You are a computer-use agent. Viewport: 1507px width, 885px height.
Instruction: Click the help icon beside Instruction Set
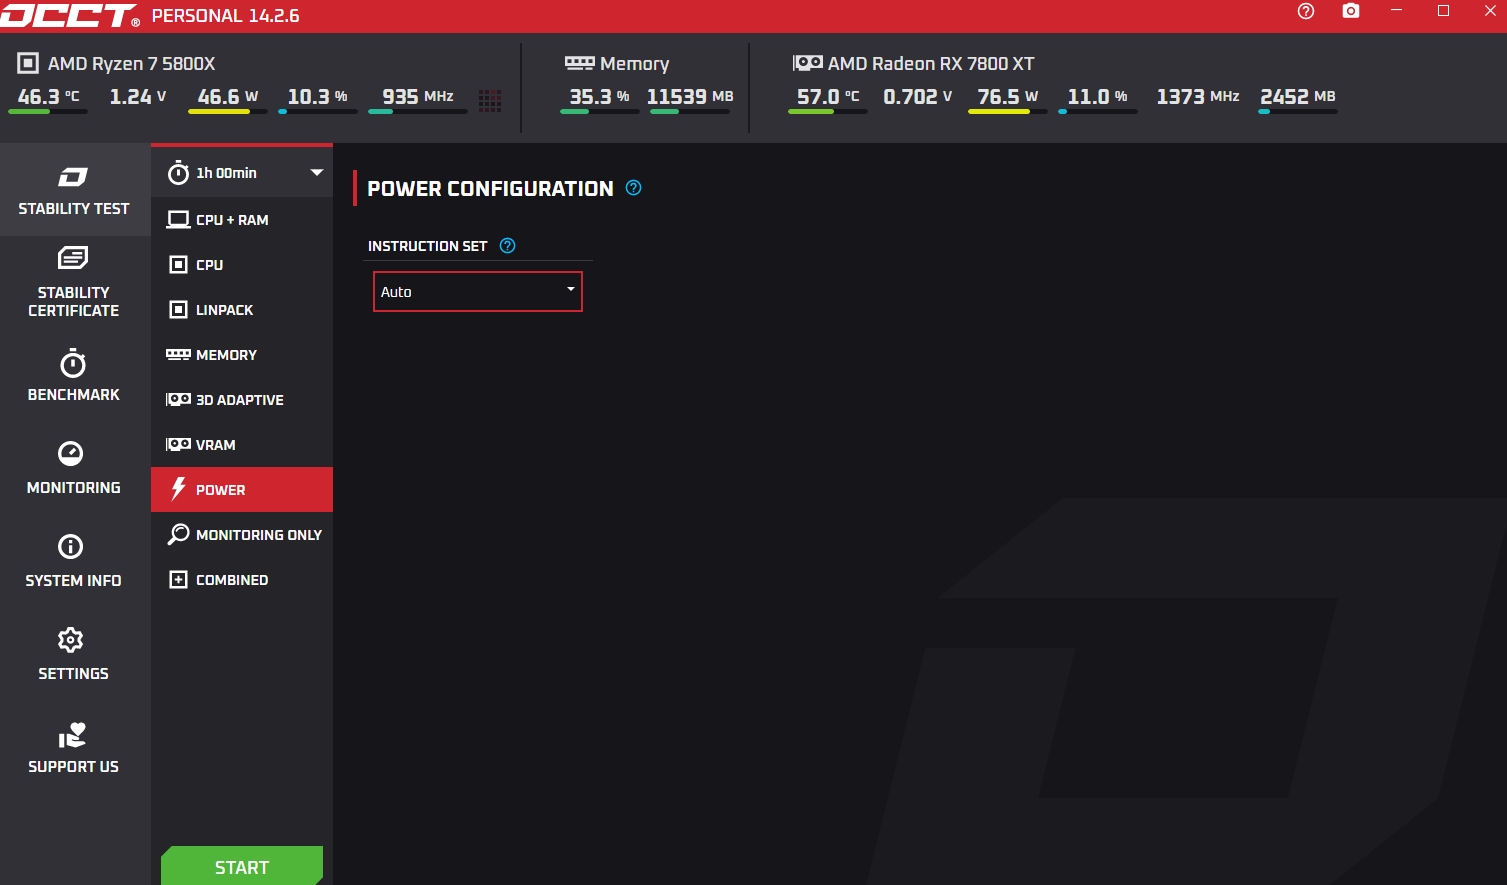pyautogui.click(x=508, y=246)
